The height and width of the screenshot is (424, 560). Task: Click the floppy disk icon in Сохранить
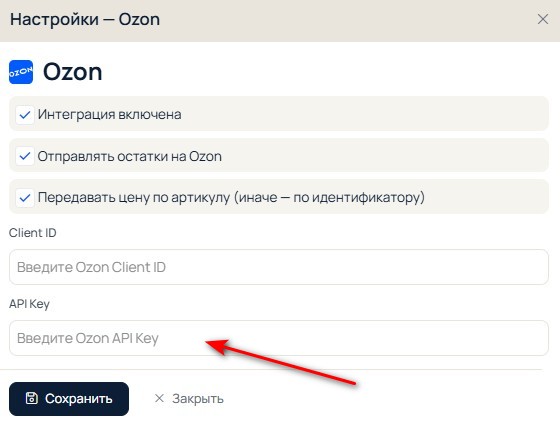[x=31, y=398]
